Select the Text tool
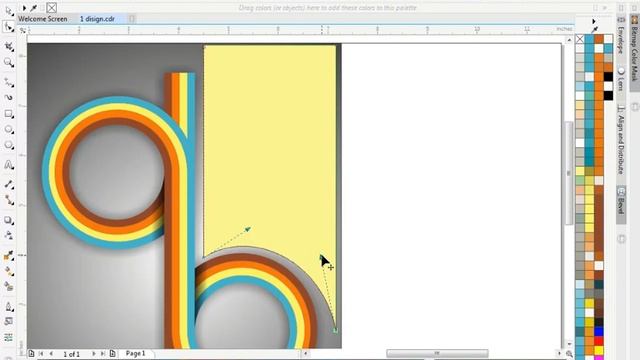The image size is (640, 360). (9, 165)
